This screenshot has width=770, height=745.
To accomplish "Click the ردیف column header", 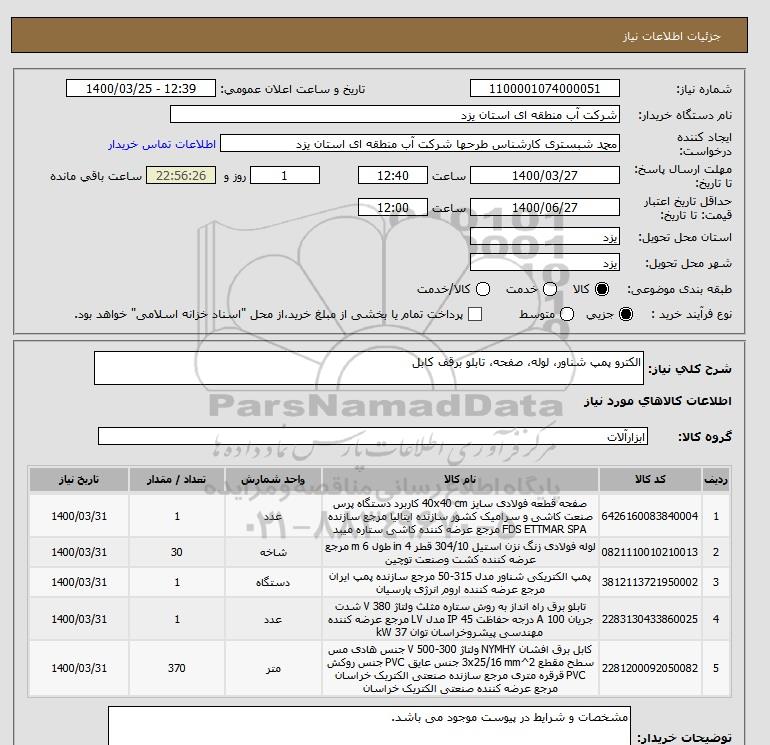I will click(x=716, y=480).
